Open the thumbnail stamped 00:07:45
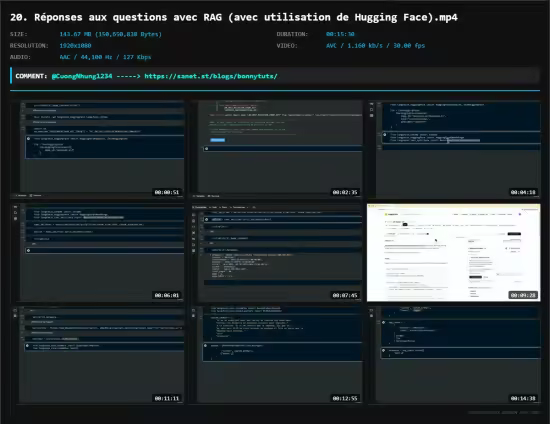 pyautogui.click(x=276, y=253)
